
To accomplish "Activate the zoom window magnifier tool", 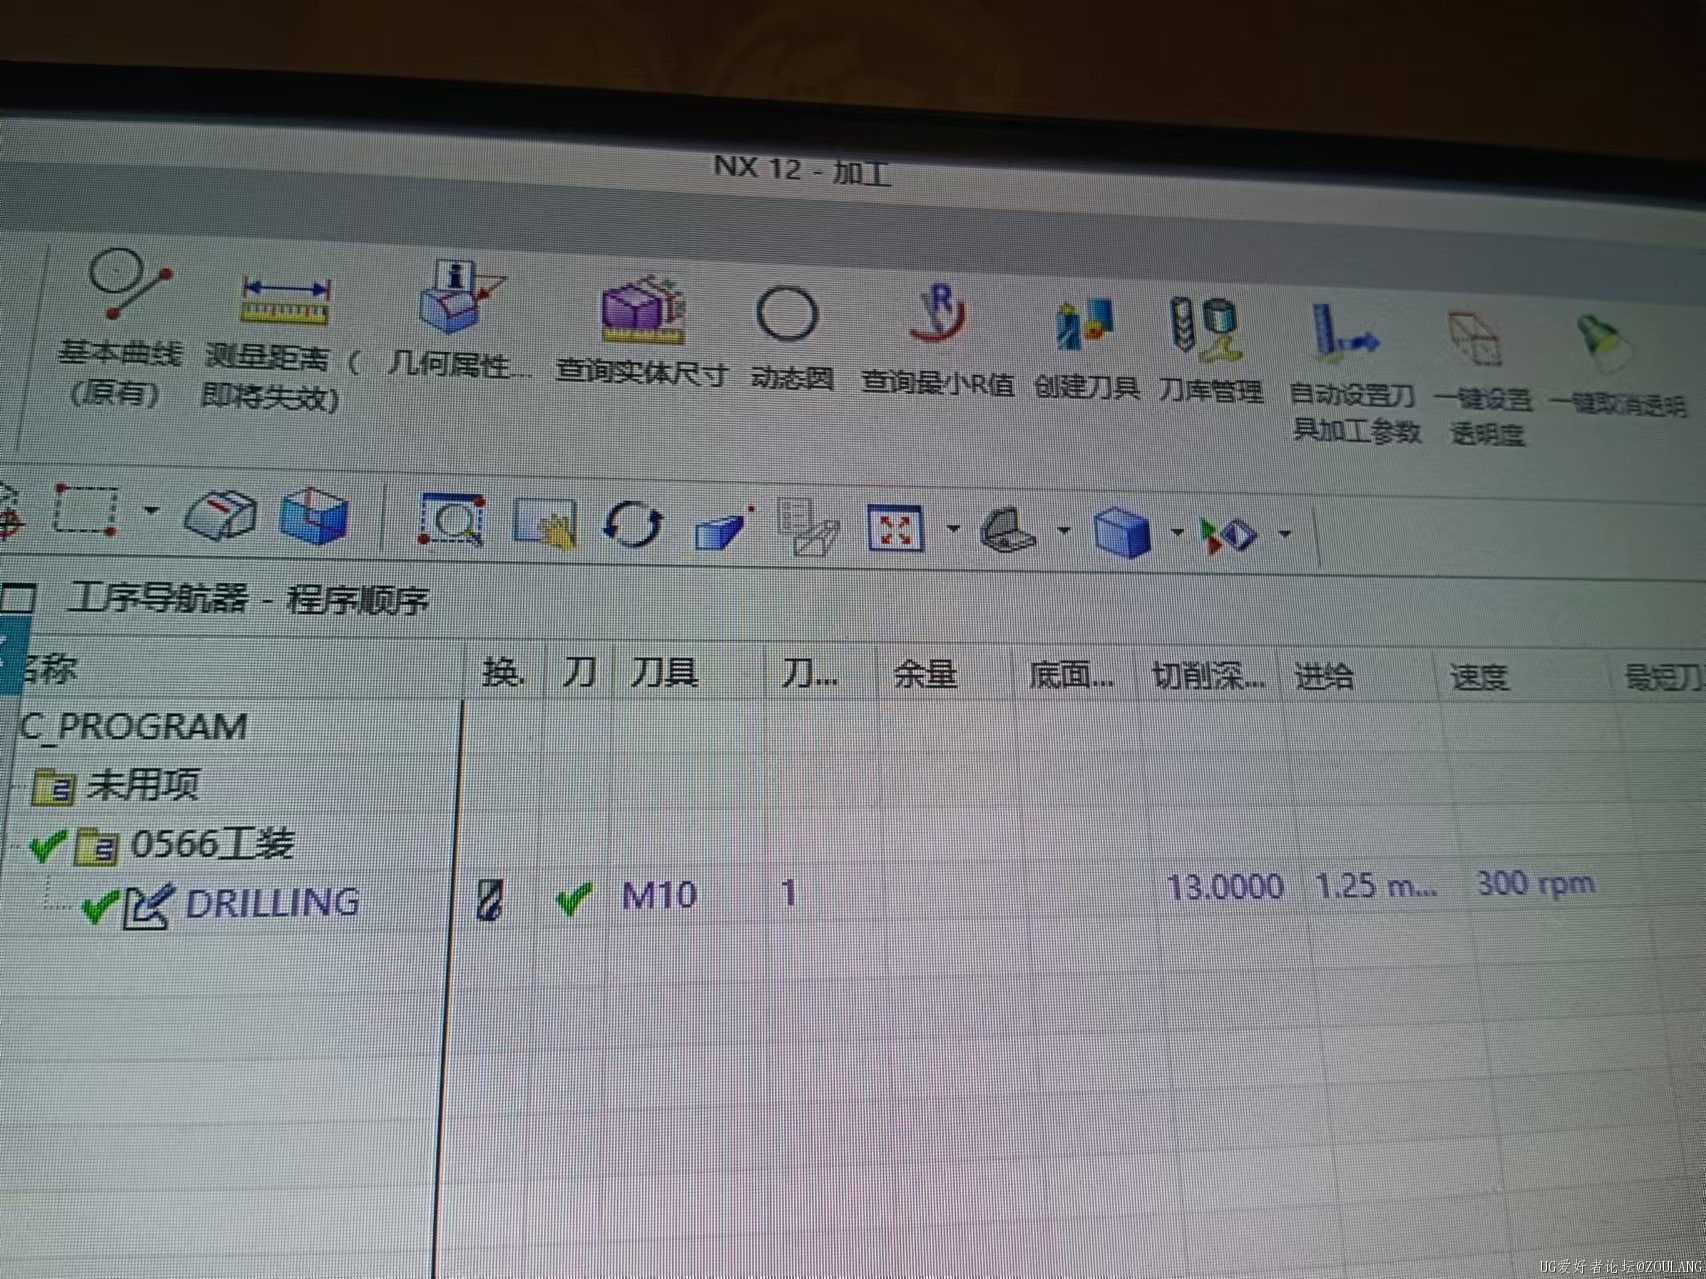I will (x=452, y=520).
